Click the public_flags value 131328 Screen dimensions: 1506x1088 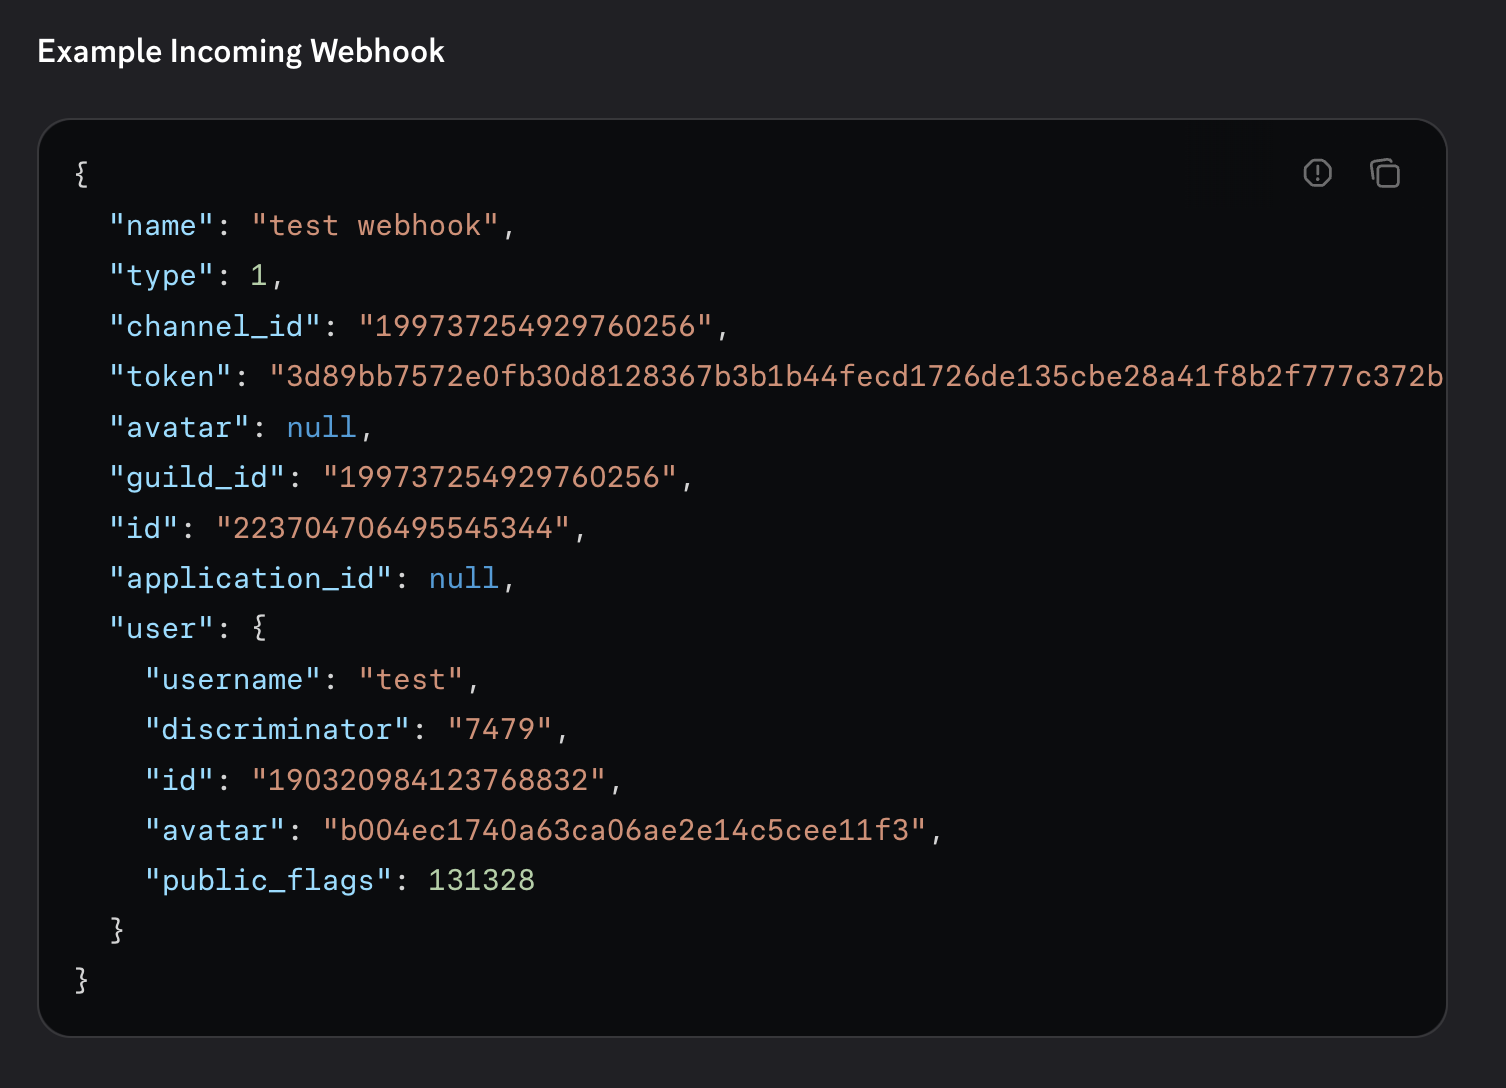pos(482,880)
